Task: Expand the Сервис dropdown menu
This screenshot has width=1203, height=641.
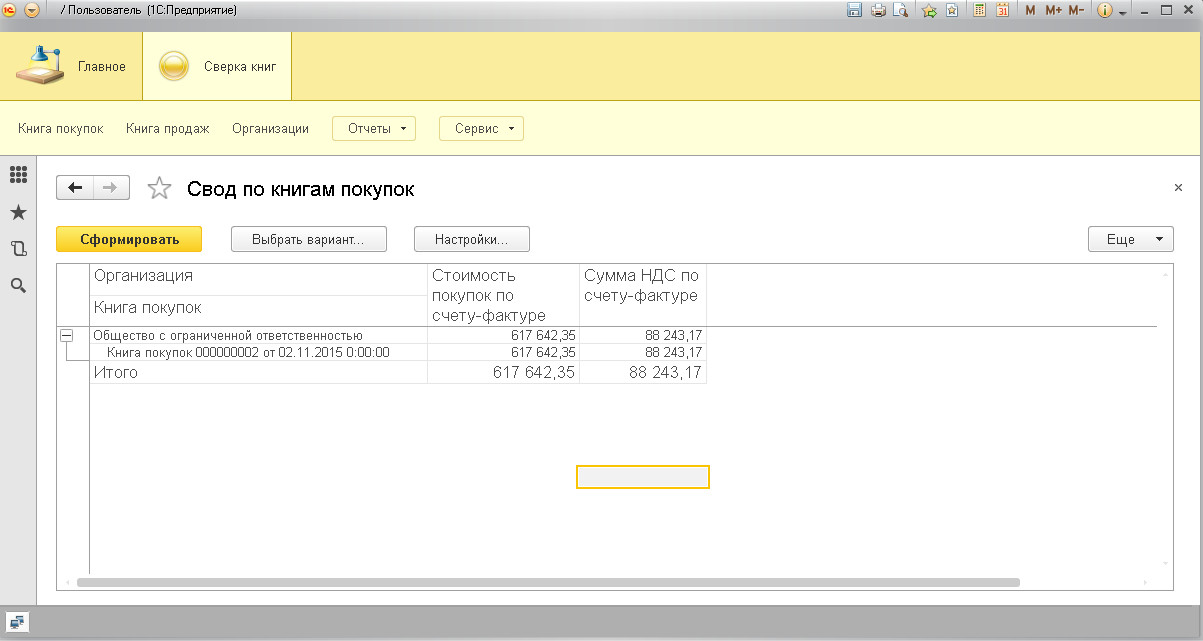Action: 481,129
